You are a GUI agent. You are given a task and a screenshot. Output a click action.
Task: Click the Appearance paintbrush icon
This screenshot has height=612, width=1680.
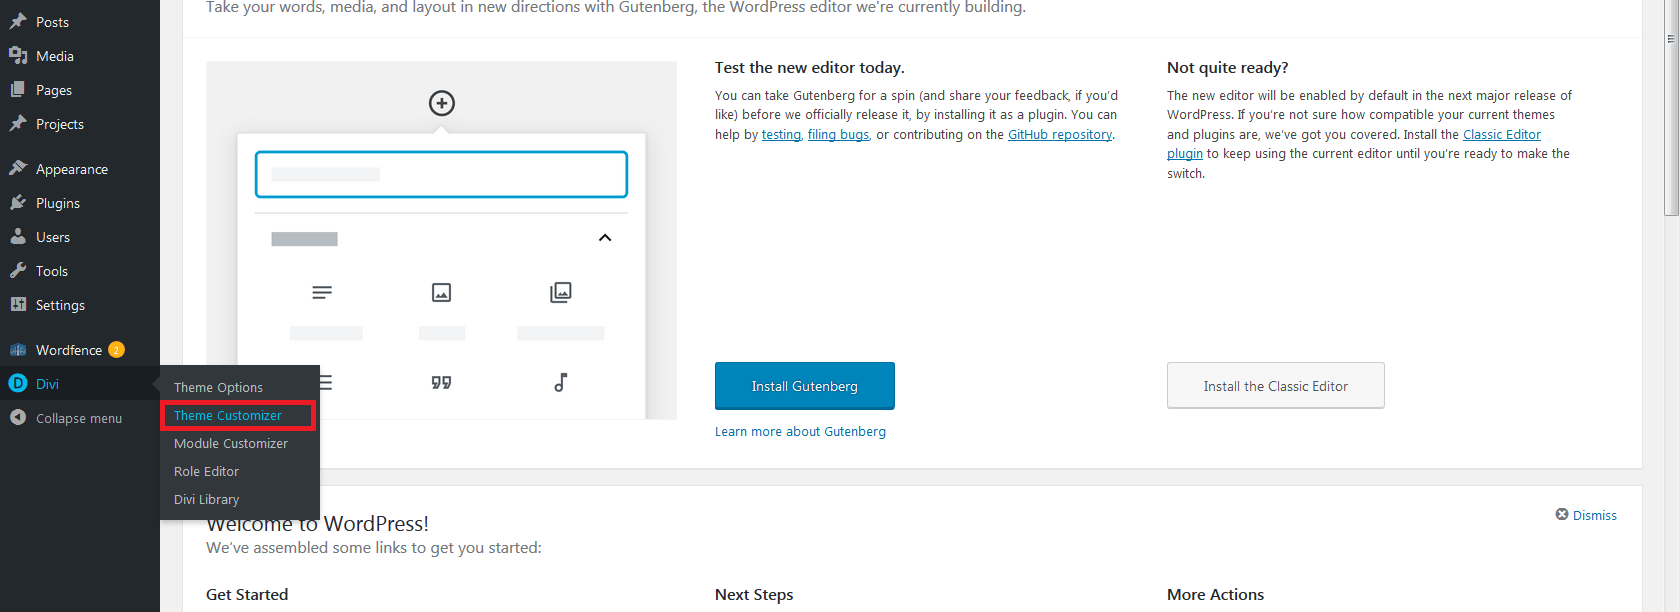point(18,169)
